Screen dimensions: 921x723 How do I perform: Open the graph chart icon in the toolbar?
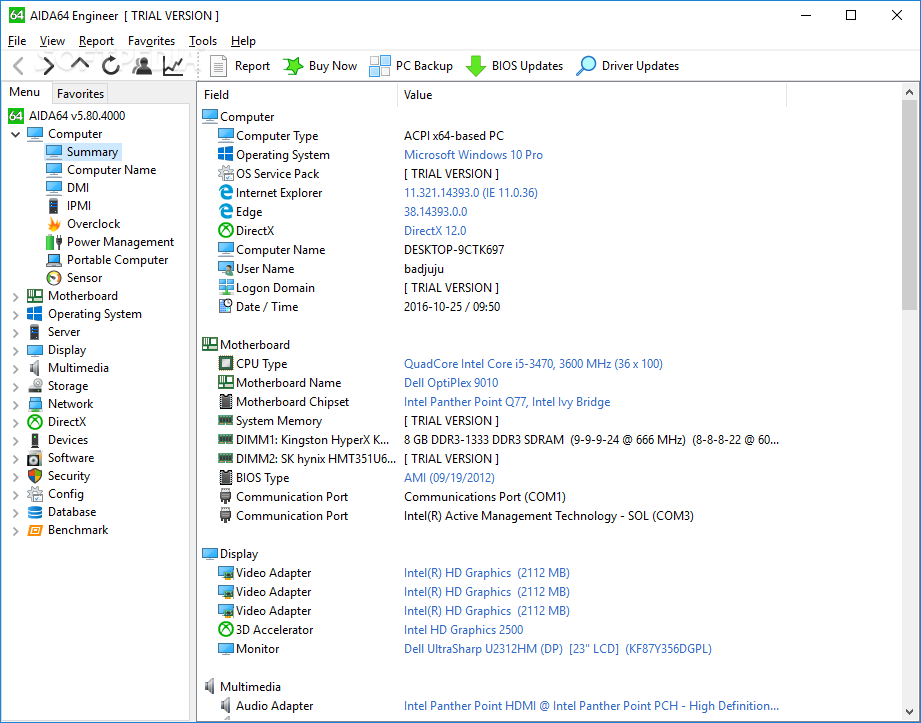pyautogui.click(x=173, y=66)
